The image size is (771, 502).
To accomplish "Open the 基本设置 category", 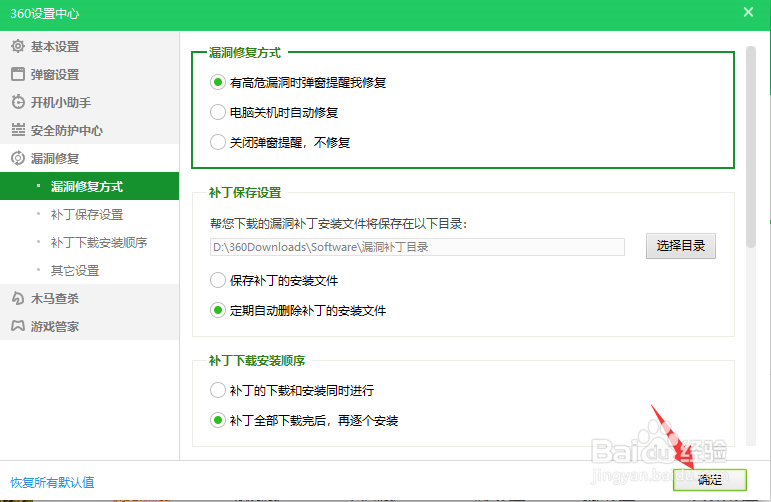I will pos(89,46).
